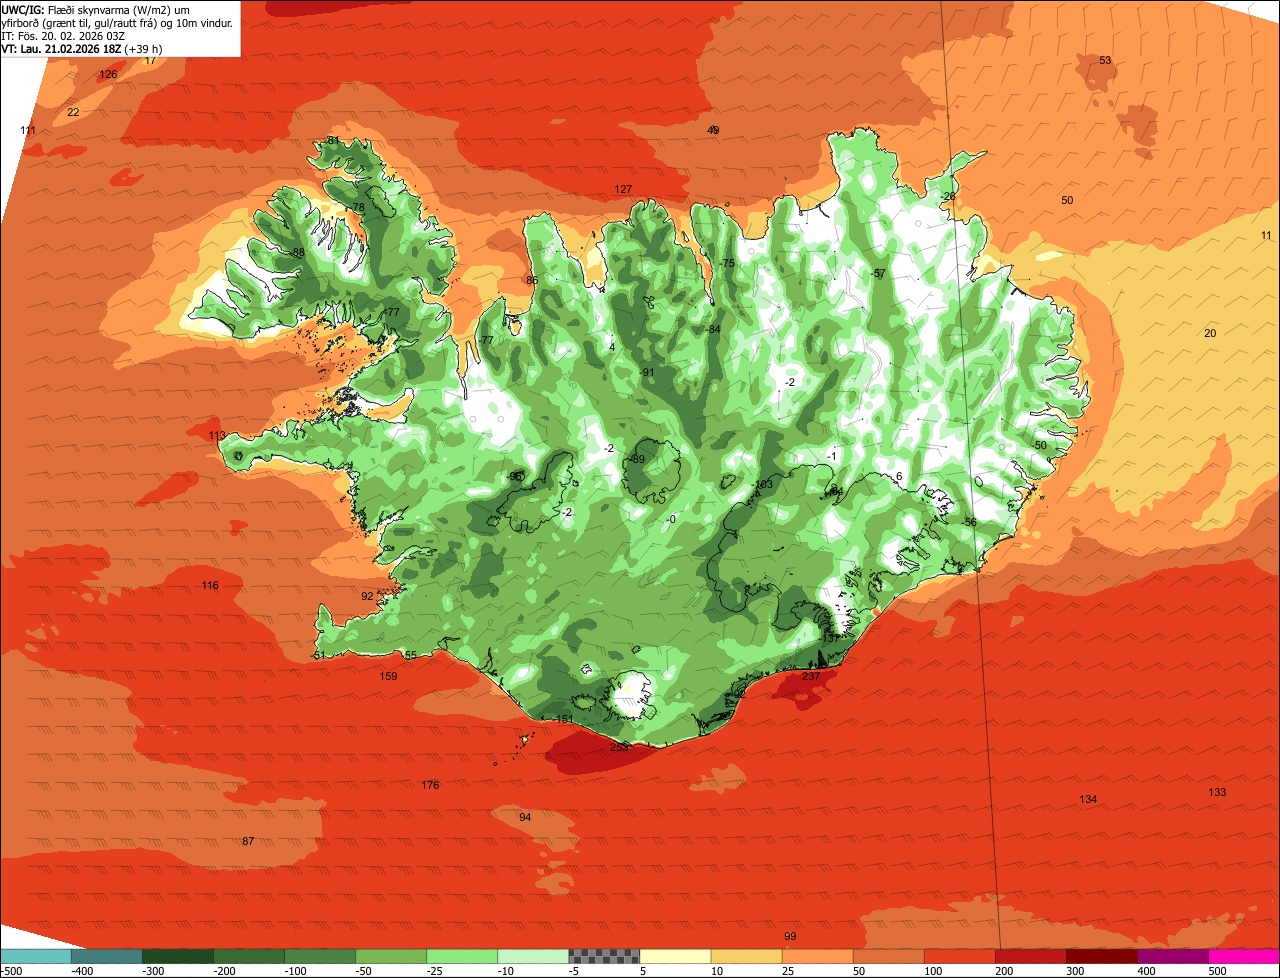Click the checkered legend swatch between -5 and 5
Image resolution: width=1280 pixels, height=978 pixels.
coord(604,957)
